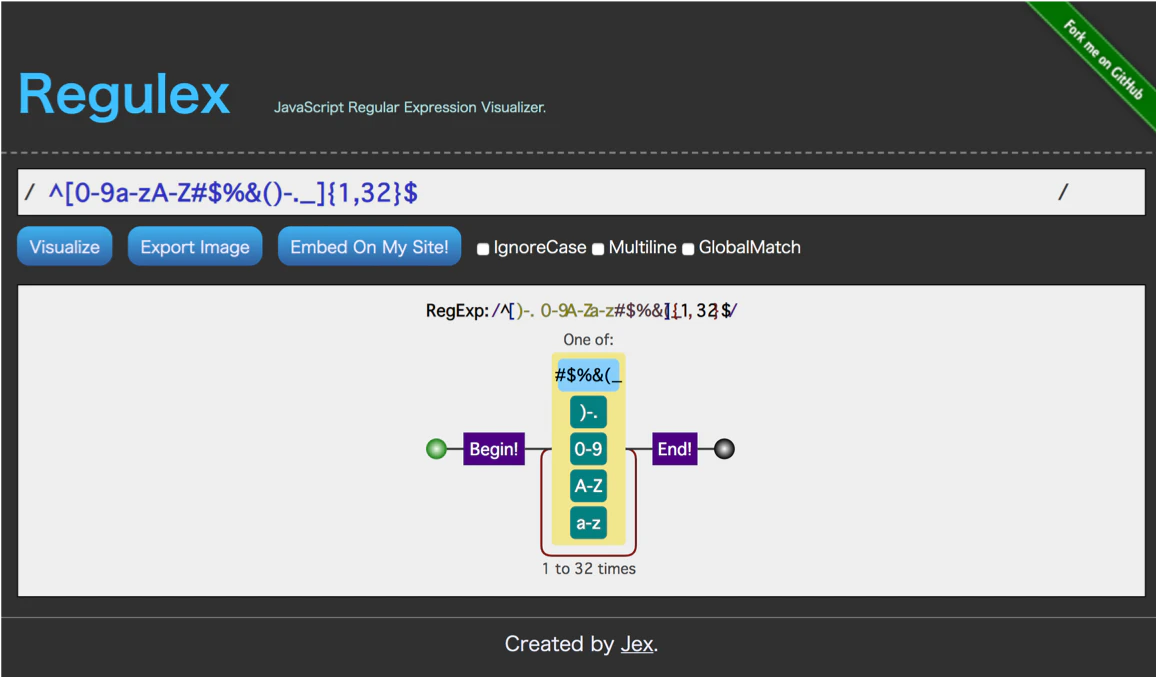
Task: Enable the IgnoreCase checkbox
Action: 483,249
